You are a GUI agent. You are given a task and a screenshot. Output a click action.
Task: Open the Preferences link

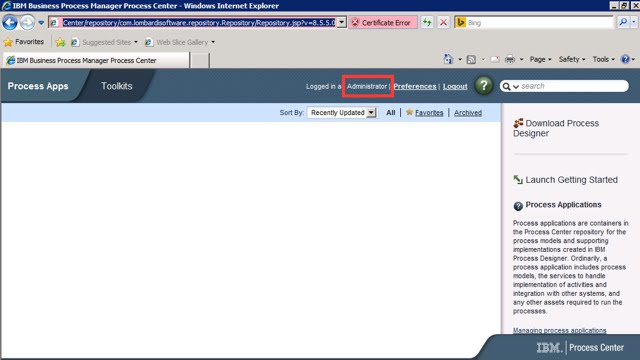click(415, 87)
